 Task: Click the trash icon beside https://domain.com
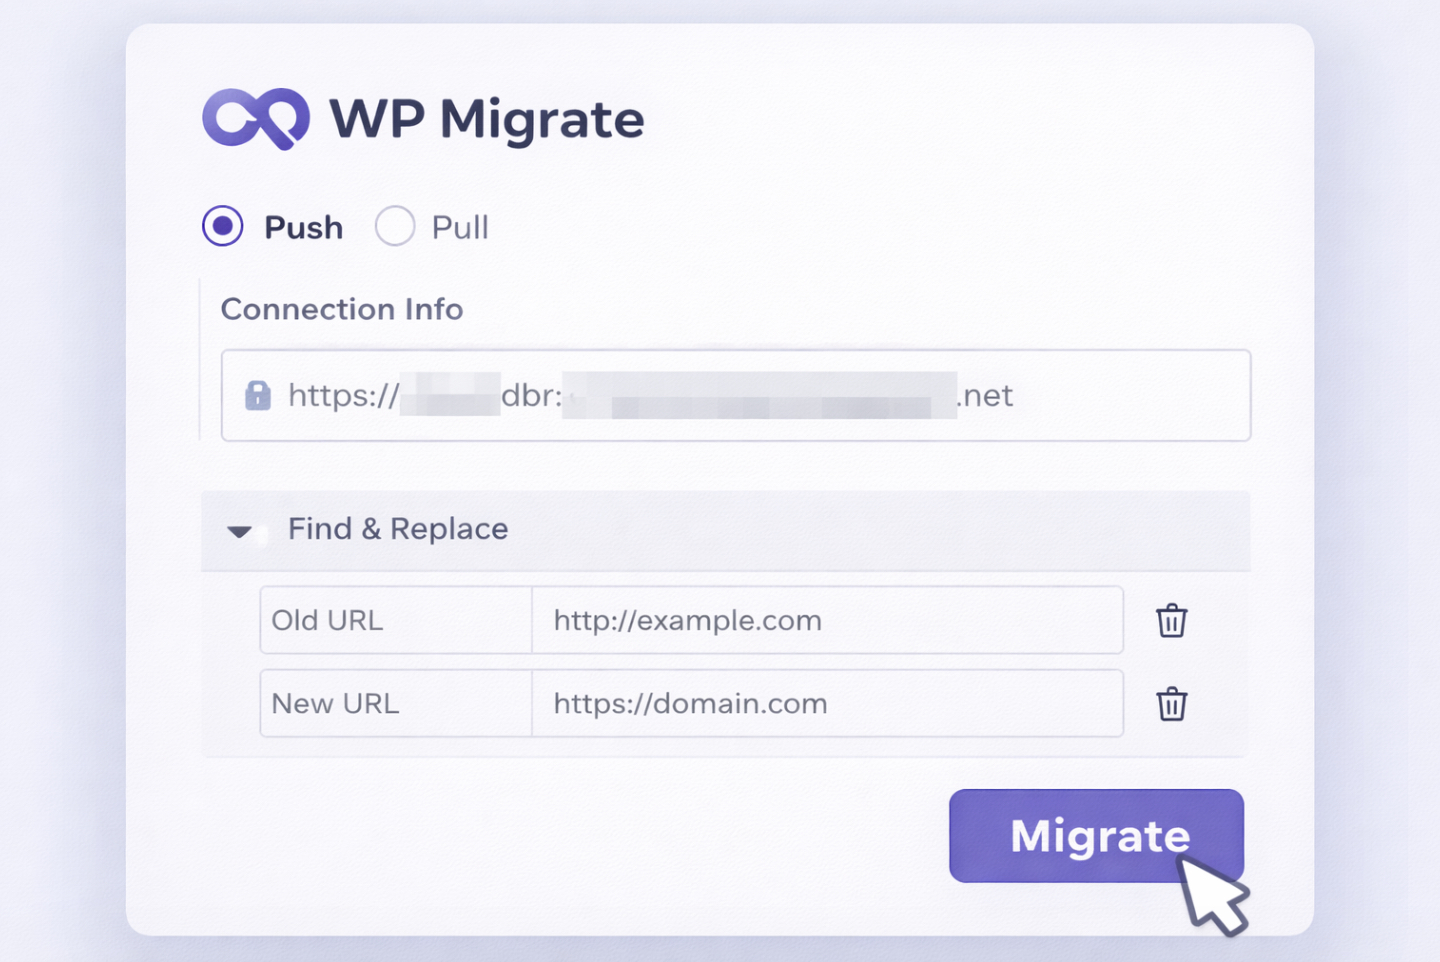coord(1171,704)
